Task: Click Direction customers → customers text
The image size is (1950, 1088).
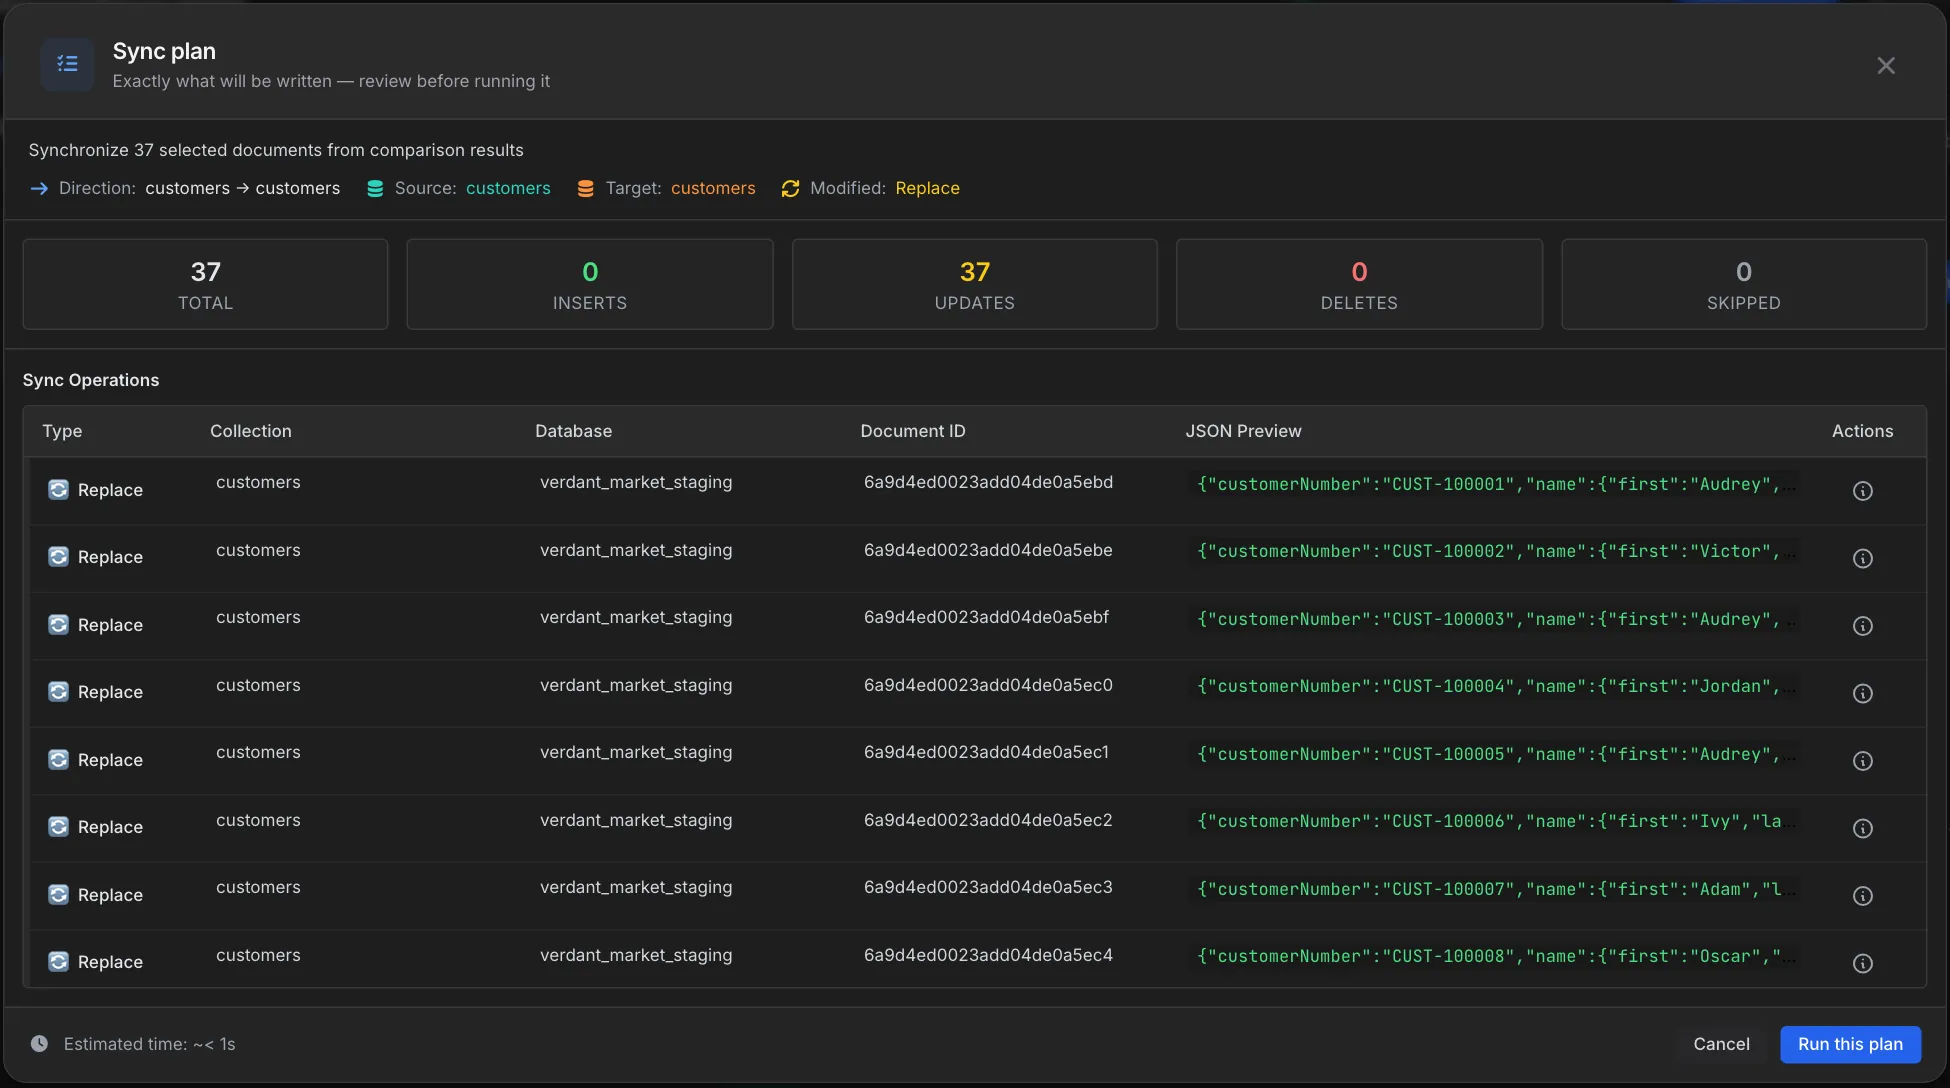Action: (242, 188)
